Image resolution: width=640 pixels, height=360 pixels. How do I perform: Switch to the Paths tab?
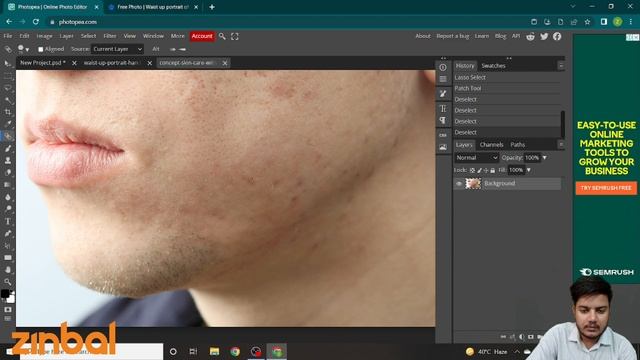(518, 144)
